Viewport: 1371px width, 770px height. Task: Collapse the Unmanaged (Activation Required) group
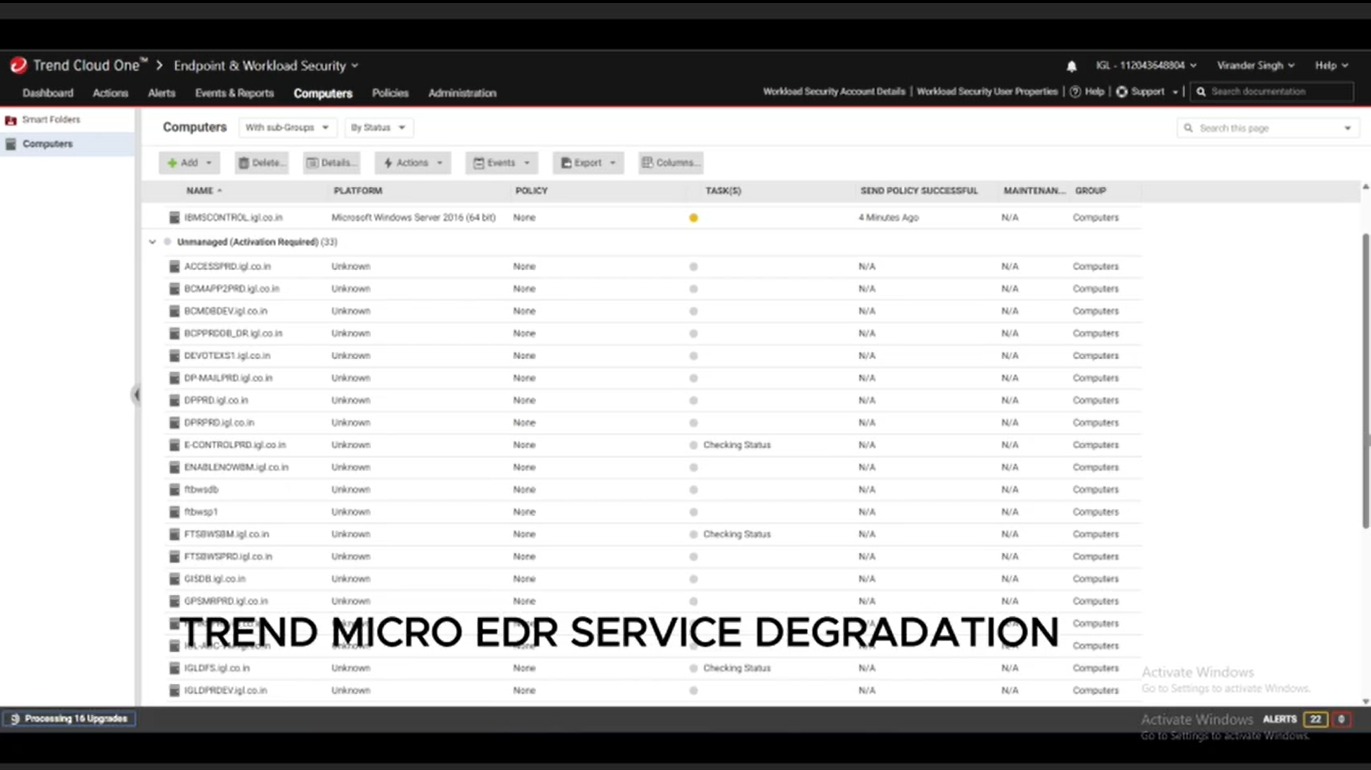(152, 242)
